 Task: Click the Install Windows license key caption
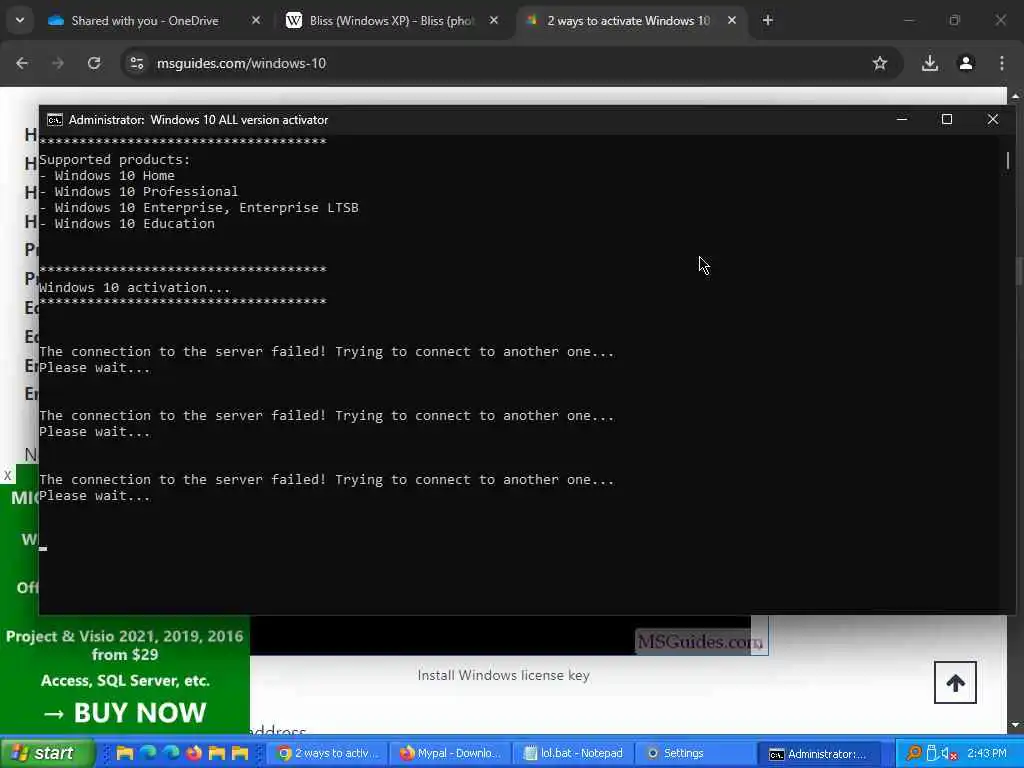pyautogui.click(x=504, y=675)
